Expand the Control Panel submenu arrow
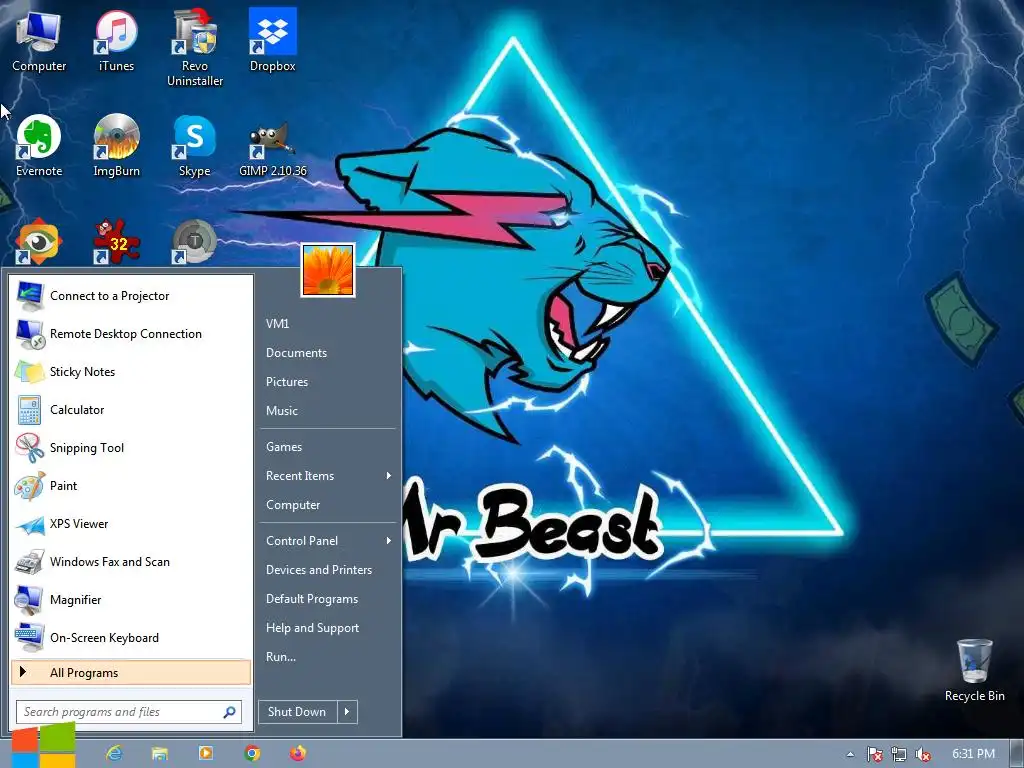Screen dimensions: 1024x768 click(x=389, y=540)
